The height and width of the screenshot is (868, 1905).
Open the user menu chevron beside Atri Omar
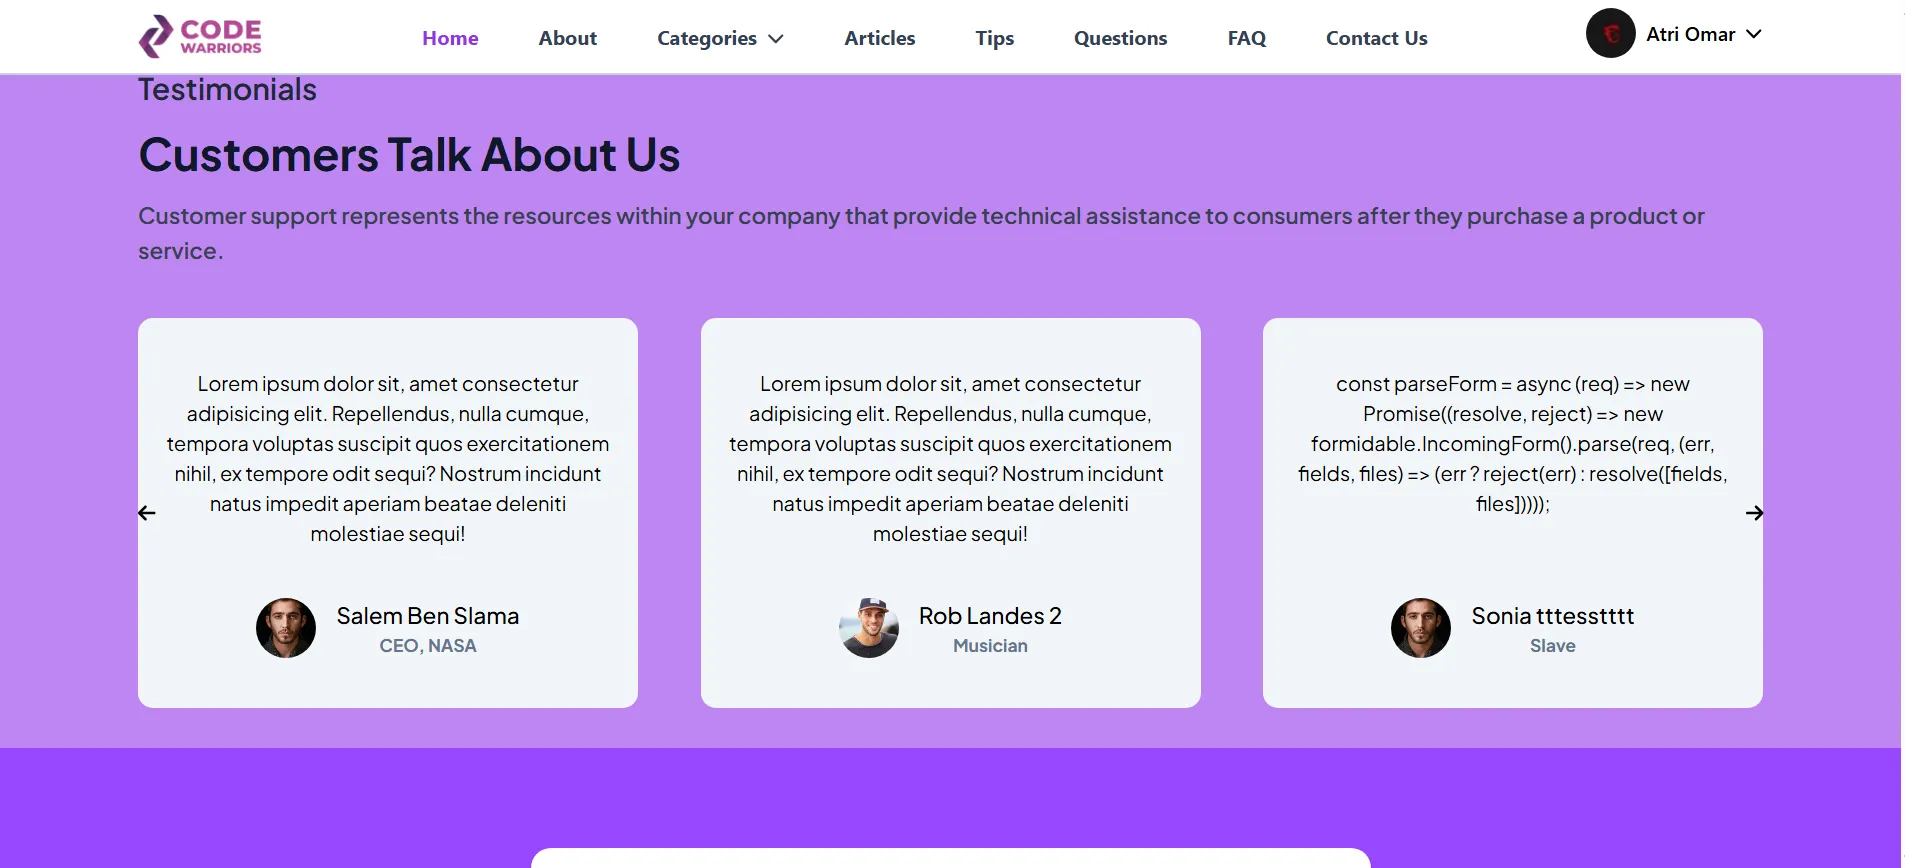1755,34
